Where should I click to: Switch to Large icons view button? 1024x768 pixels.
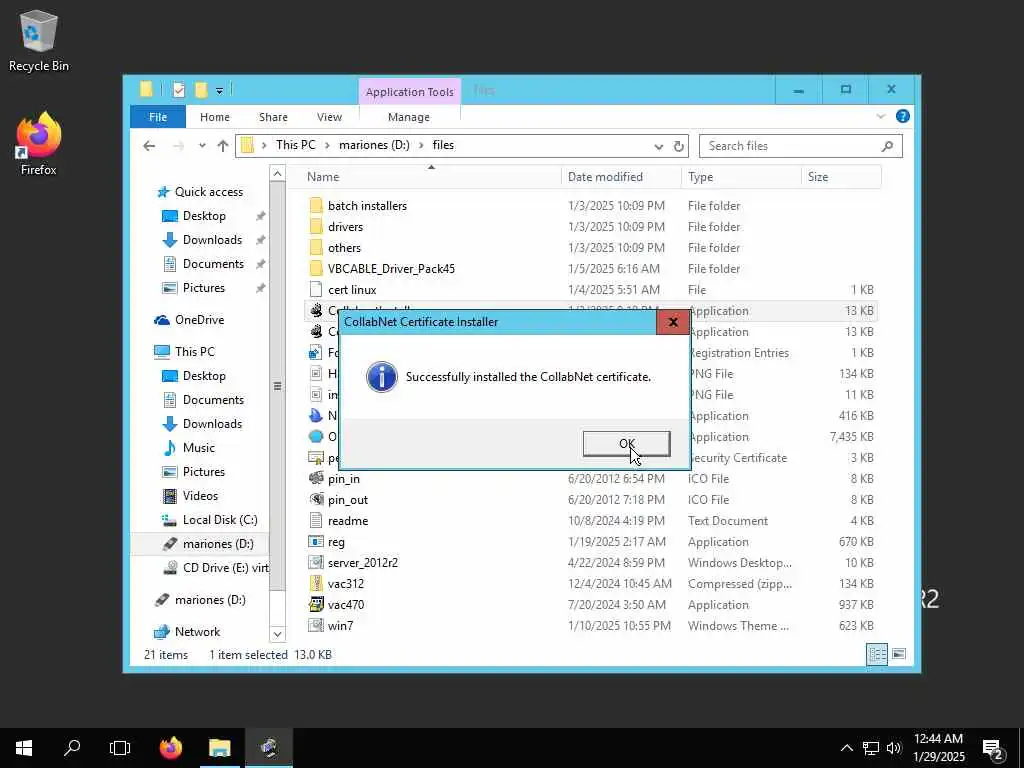pyautogui.click(x=899, y=654)
